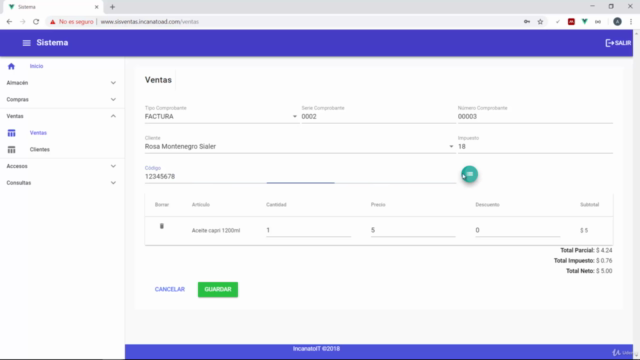Image resolution: width=640 pixels, height=360 pixels.
Task: Click the teal article list button
Action: tap(469, 174)
